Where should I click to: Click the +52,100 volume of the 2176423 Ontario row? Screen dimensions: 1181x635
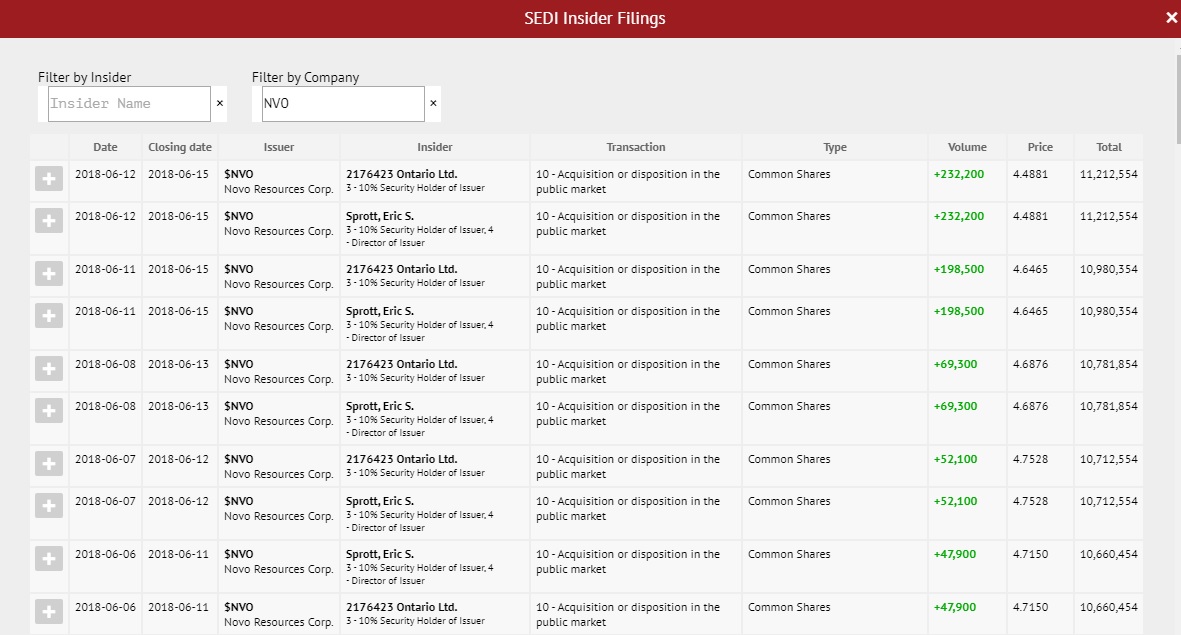[x=956, y=459]
